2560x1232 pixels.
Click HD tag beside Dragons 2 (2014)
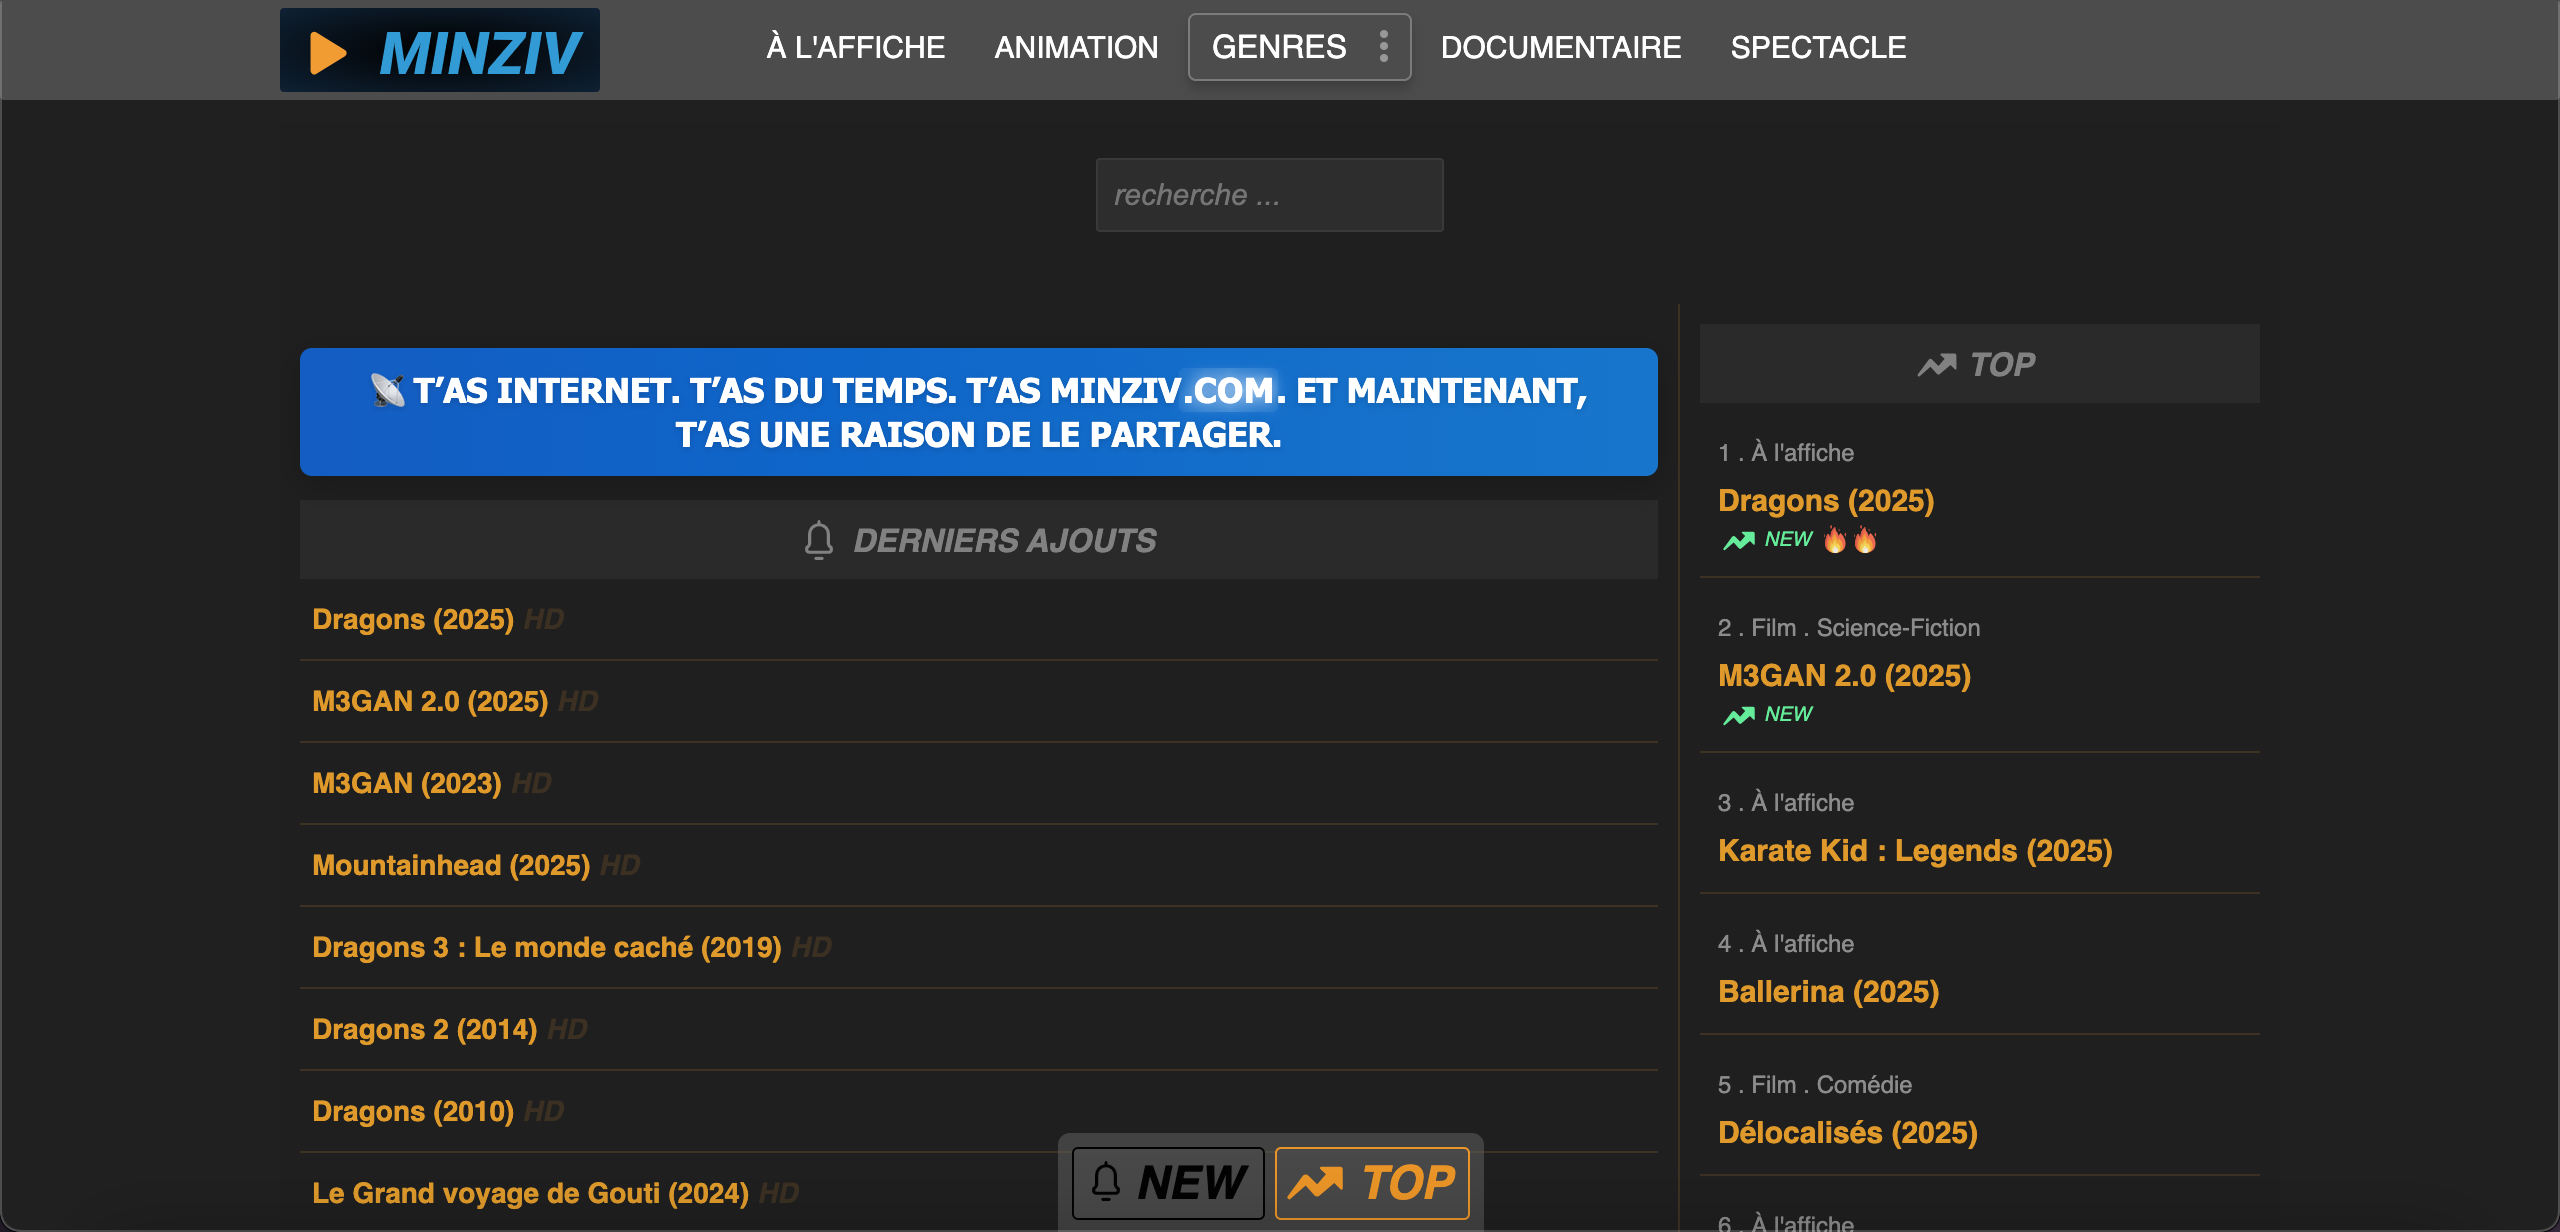click(x=567, y=1030)
